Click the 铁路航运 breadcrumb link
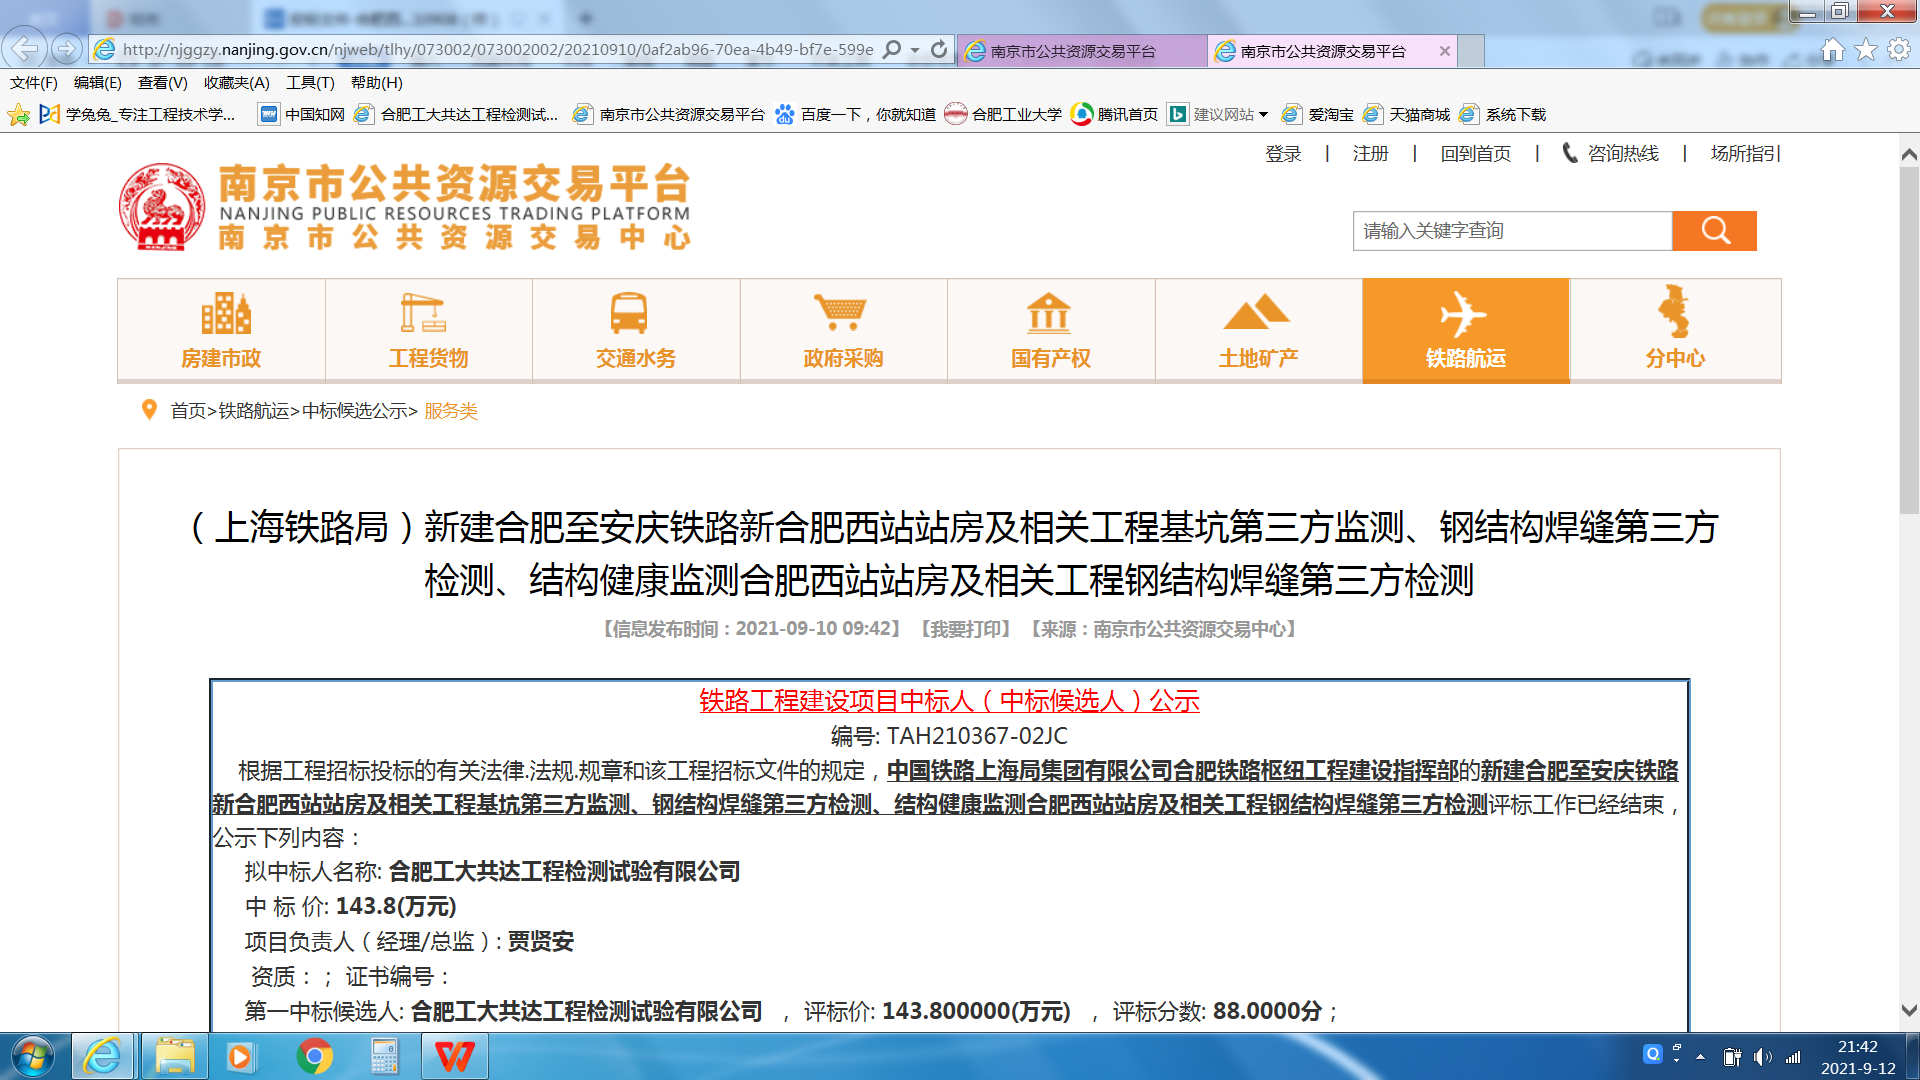 tap(254, 411)
